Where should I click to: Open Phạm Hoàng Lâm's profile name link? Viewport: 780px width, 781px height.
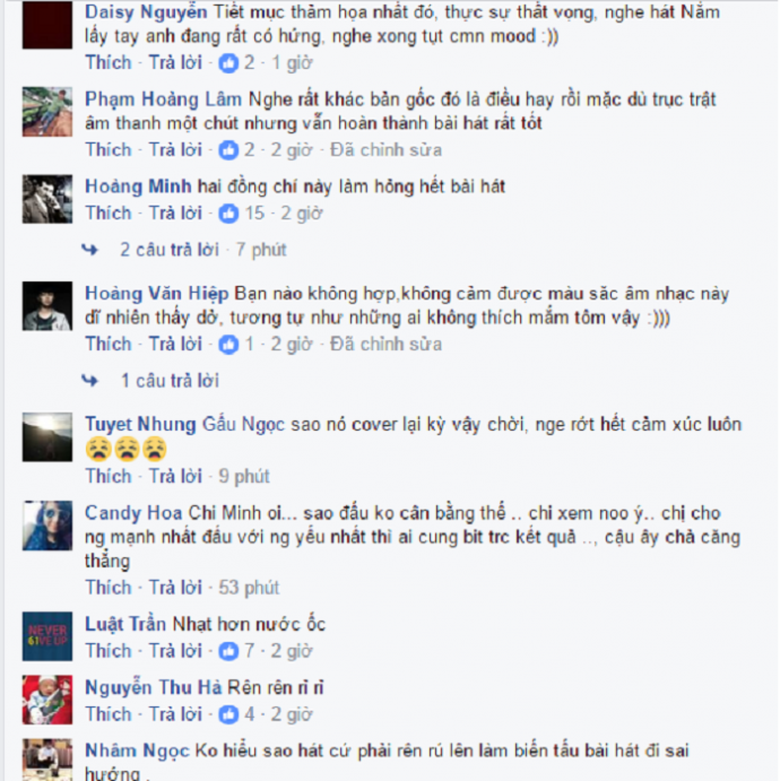point(163,100)
